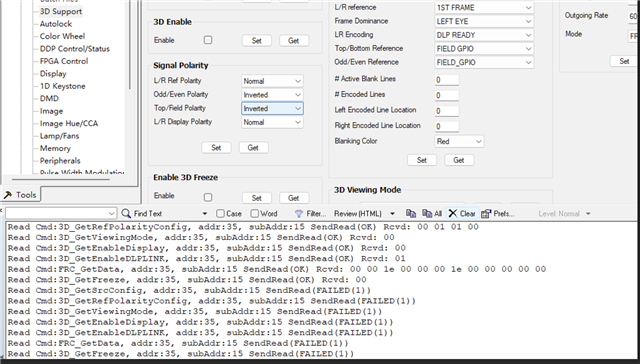Select FPGA Control in the tree
The height and width of the screenshot is (364, 640).
point(64,61)
